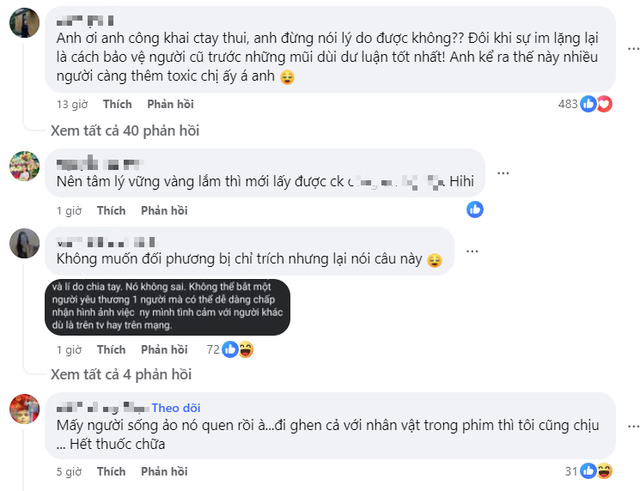This screenshot has height=491, width=640.
Task: Click the haha reaction icon on first comment
Action: coord(604,104)
